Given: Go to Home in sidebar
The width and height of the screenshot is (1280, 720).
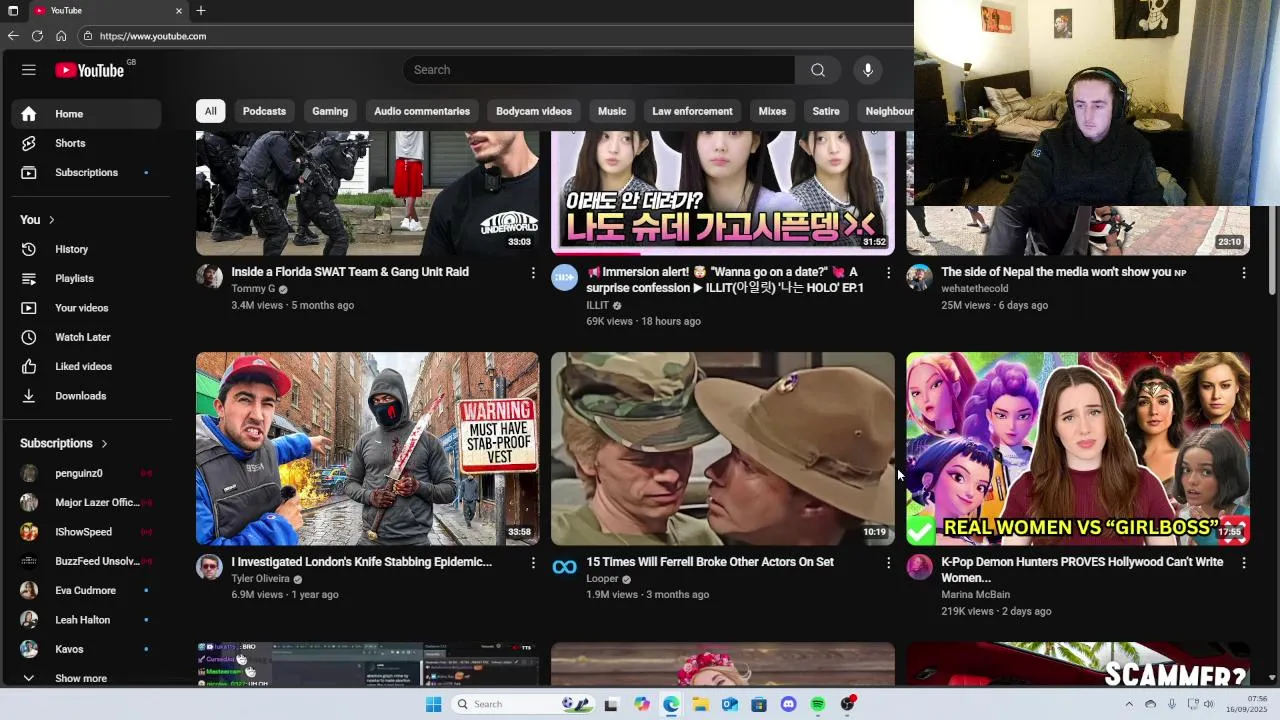Looking at the screenshot, I should 86,114.
